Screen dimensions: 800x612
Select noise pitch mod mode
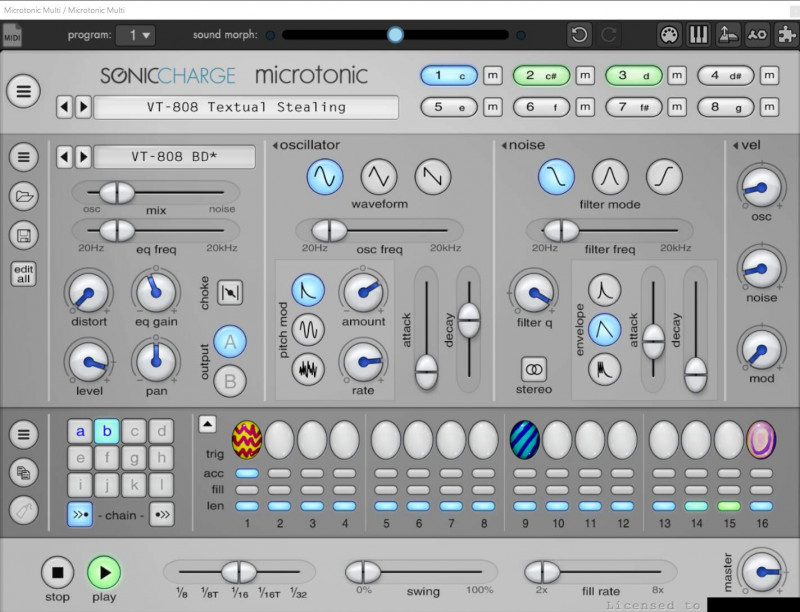click(308, 369)
